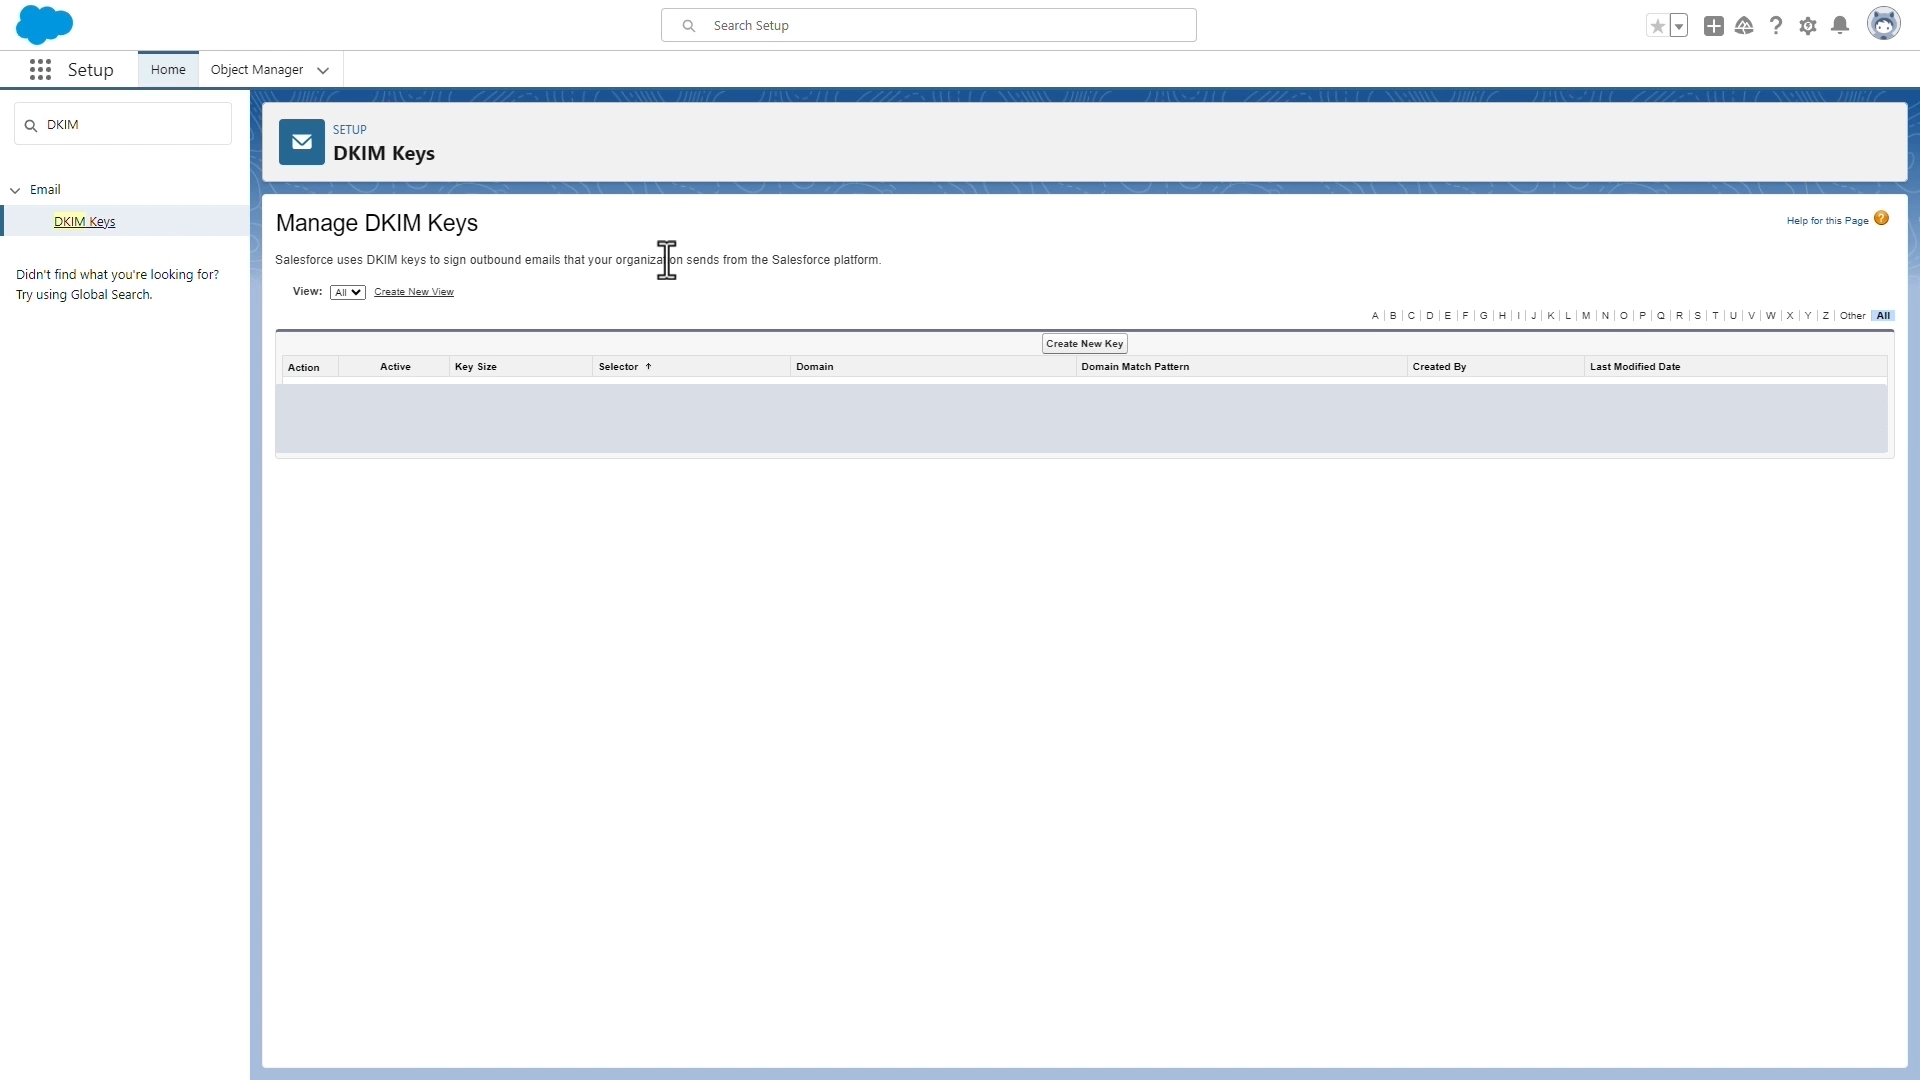The width and height of the screenshot is (1920, 1080).
Task: Click the Setup app name label
Action: [91, 70]
